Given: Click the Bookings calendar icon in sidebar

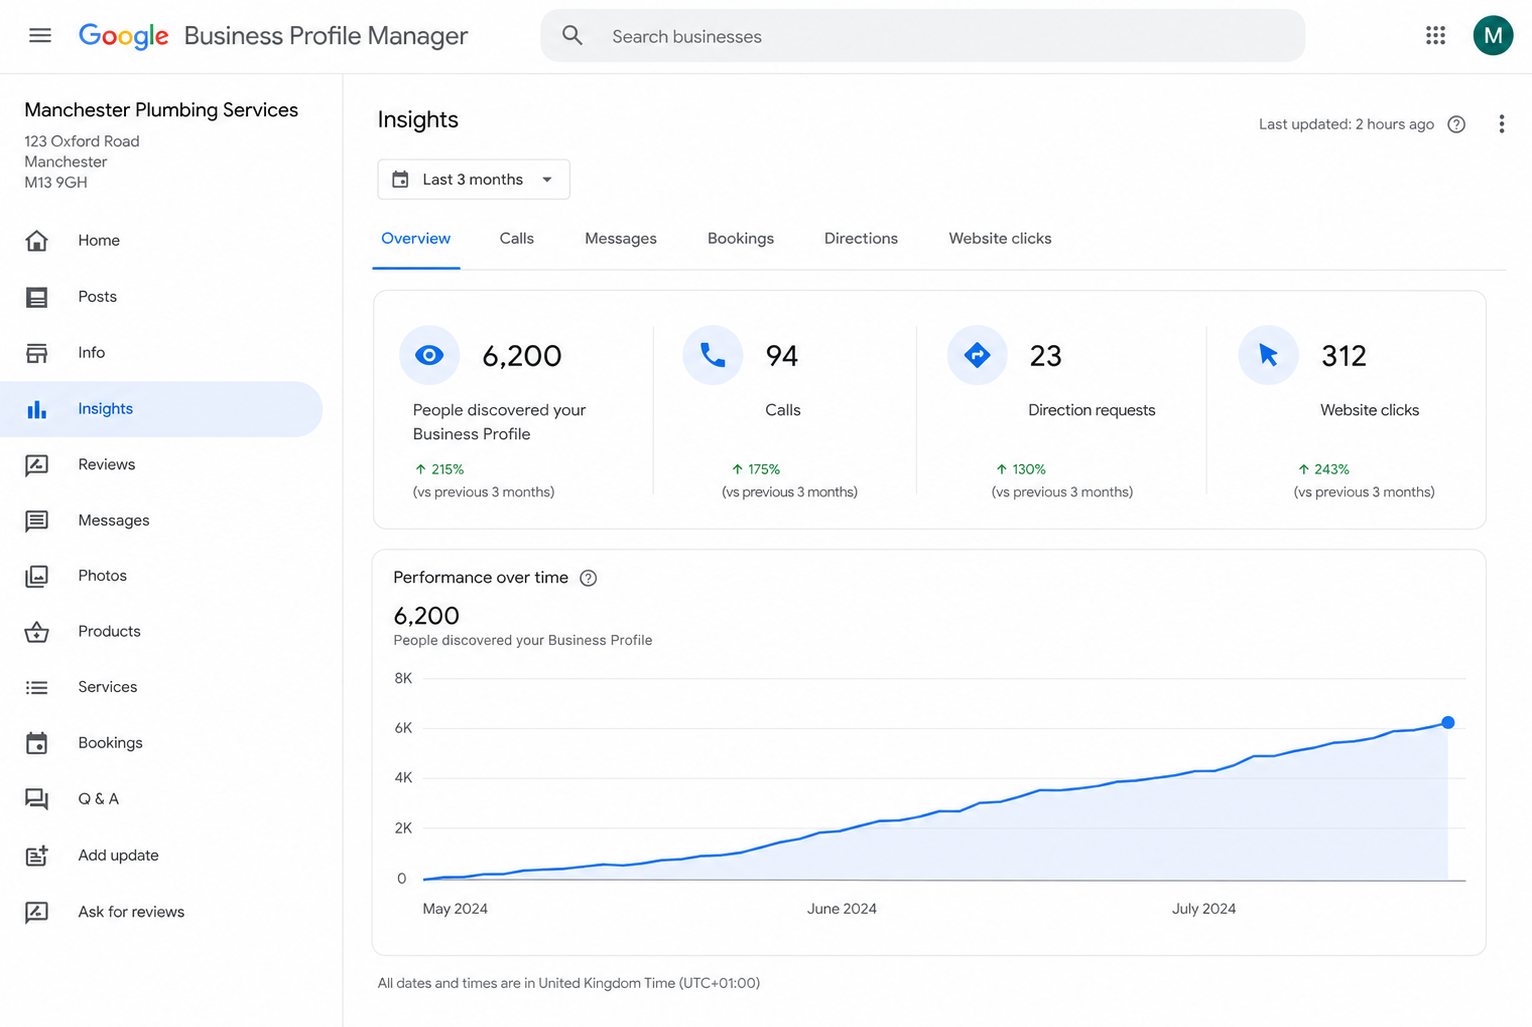Looking at the screenshot, I should (x=37, y=743).
